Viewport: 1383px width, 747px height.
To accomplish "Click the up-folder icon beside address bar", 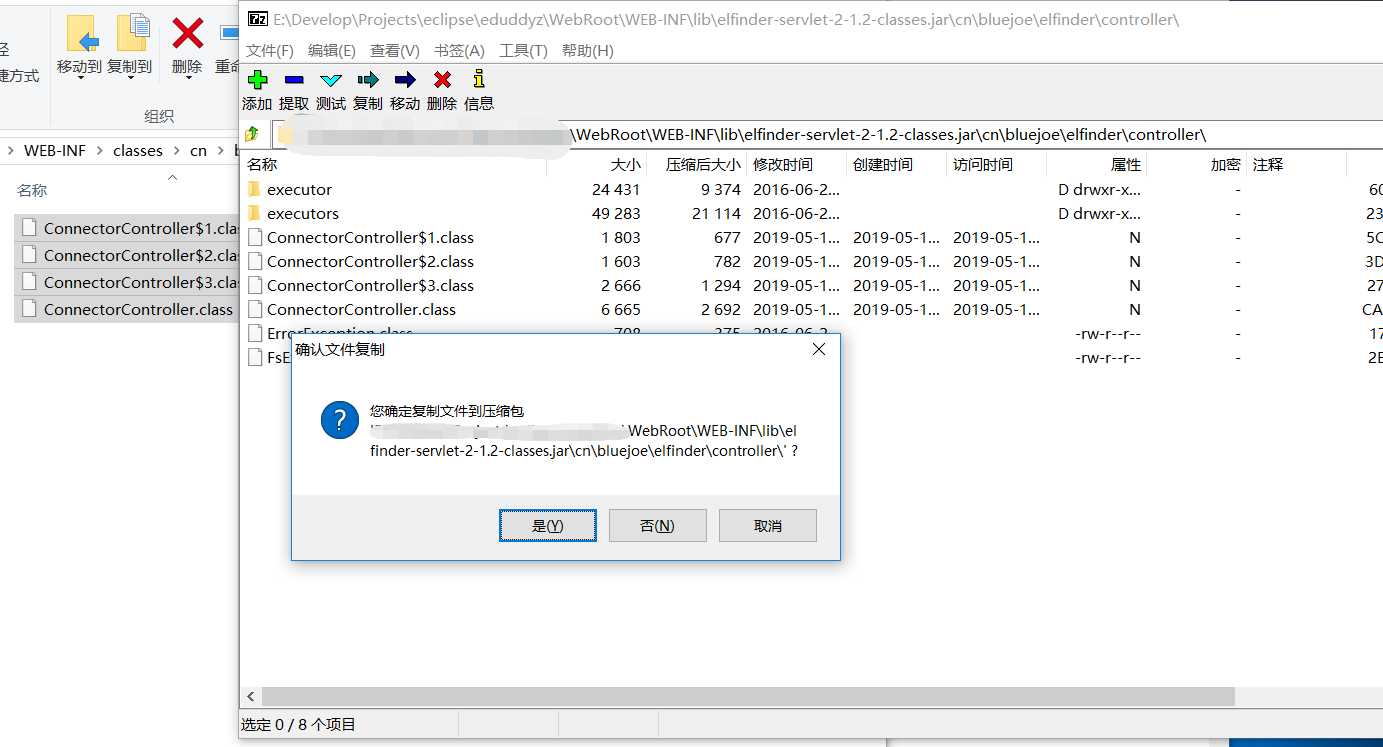I will click(x=252, y=134).
